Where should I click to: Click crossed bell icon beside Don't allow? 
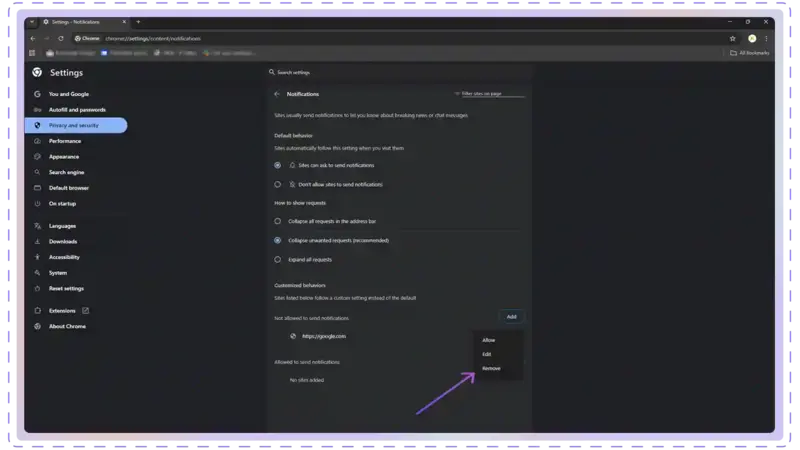[x=292, y=185]
